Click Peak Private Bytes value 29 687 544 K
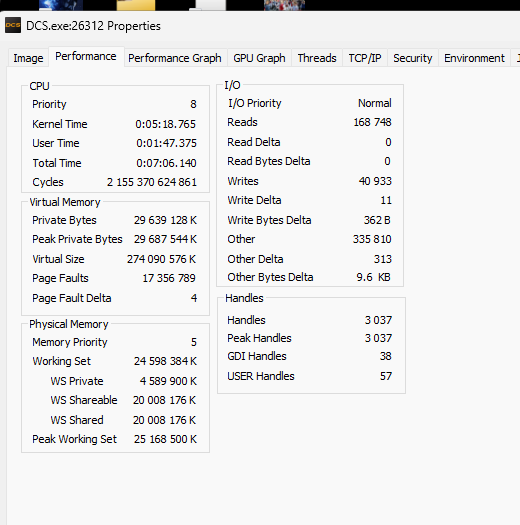Image resolution: width=520 pixels, height=525 pixels. coord(165,239)
